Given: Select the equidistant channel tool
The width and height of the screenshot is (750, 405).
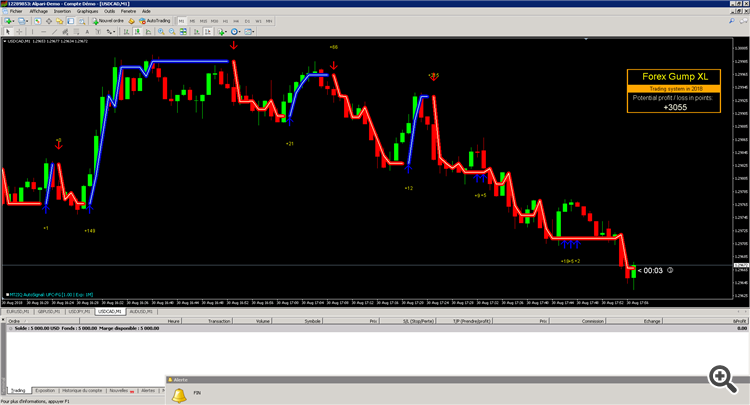Looking at the screenshot, I should [65, 32].
